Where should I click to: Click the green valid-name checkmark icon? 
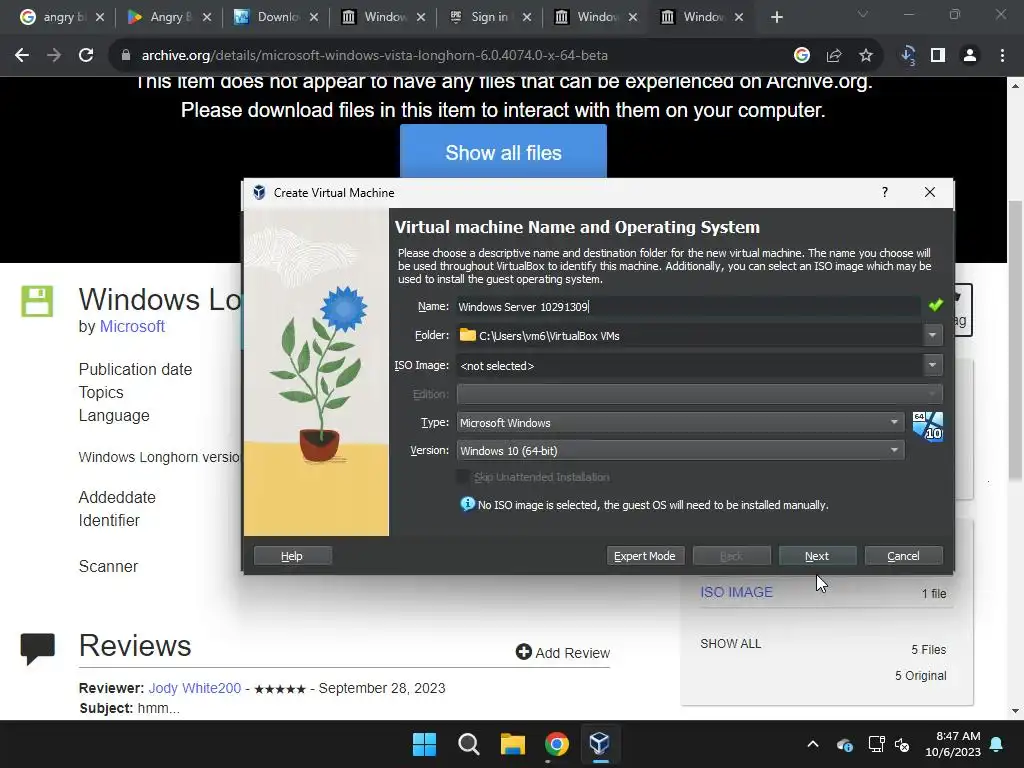[x=936, y=305]
